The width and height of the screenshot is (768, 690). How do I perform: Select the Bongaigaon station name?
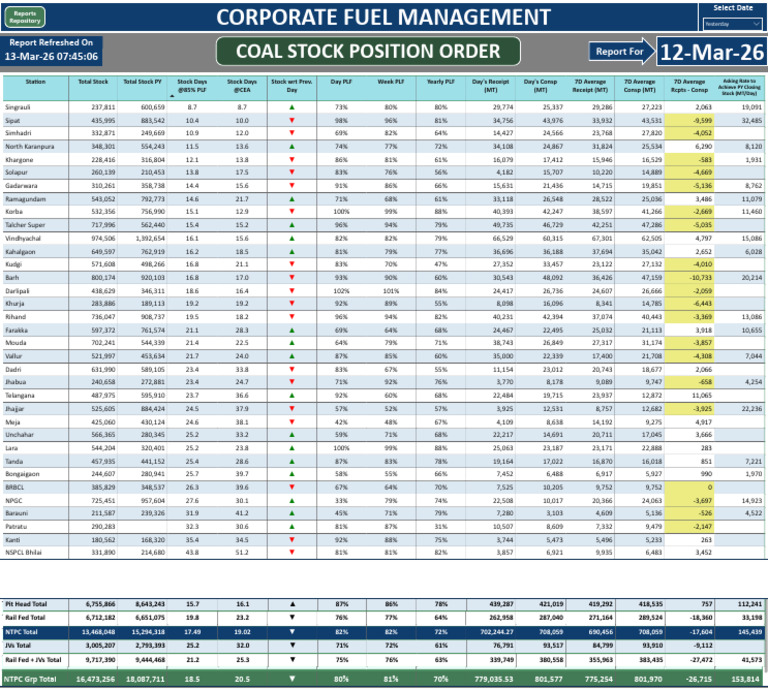click(x=22, y=474)
